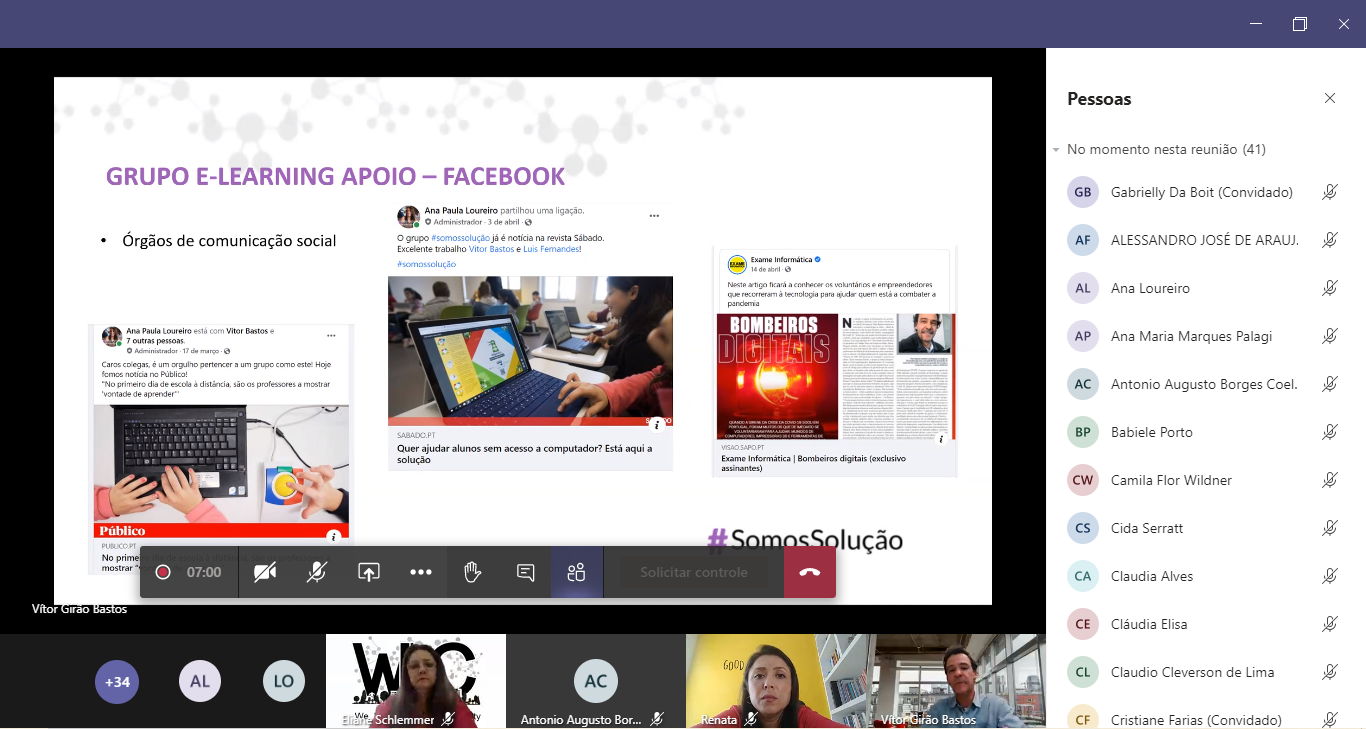Screen dimensions: 1366x729
Task: Click Vitor Girão Bastos presenter label
Action: [x=79, y=609]
